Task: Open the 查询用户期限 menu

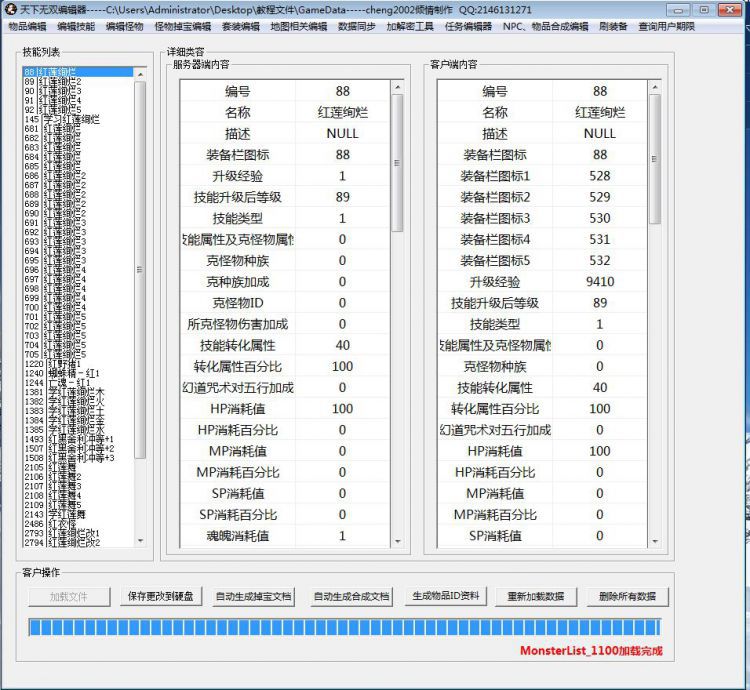Action: click(x=666, y=27)
